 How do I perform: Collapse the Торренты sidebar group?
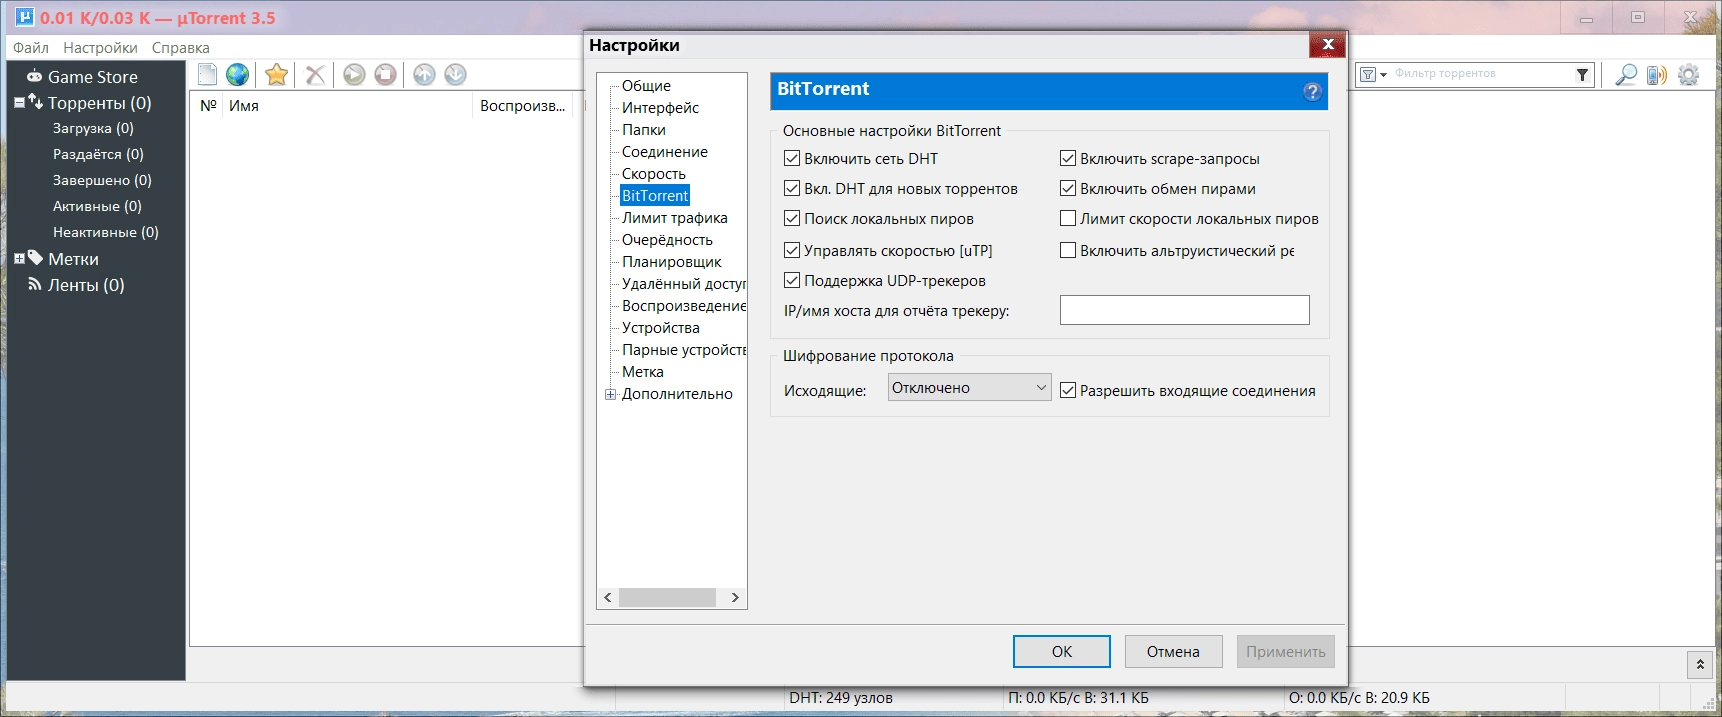[19, 102]
